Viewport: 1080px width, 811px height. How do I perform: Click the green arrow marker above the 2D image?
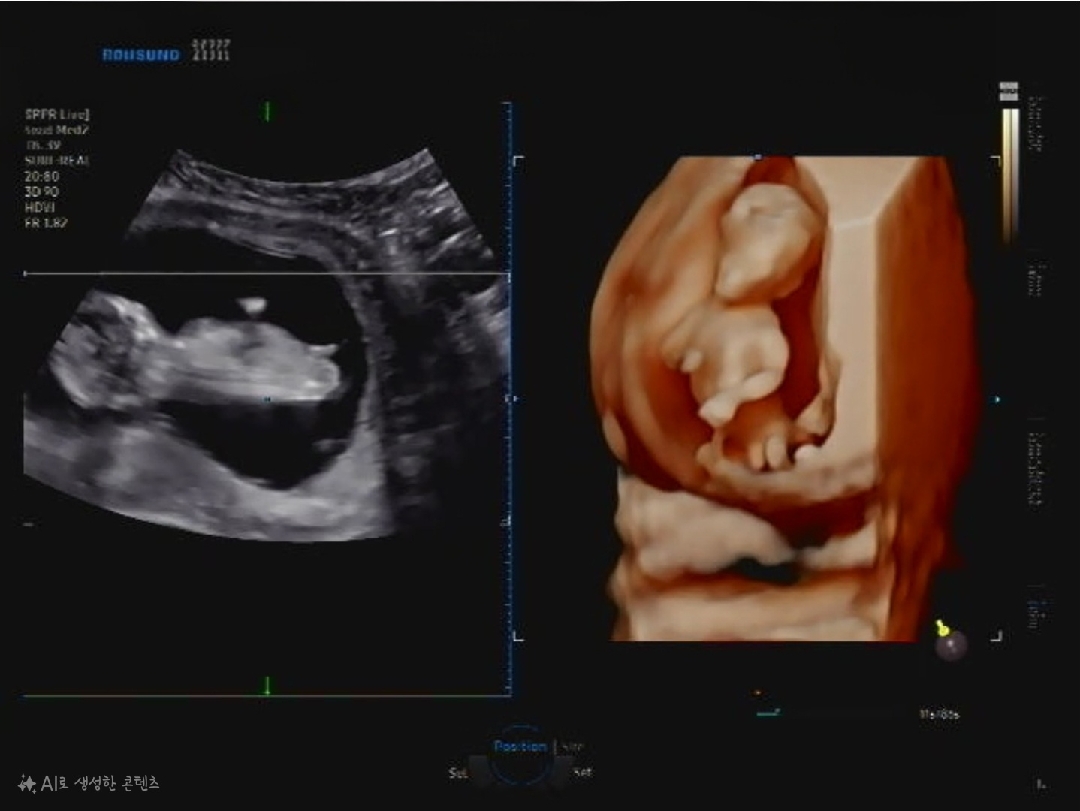(267, 111)
